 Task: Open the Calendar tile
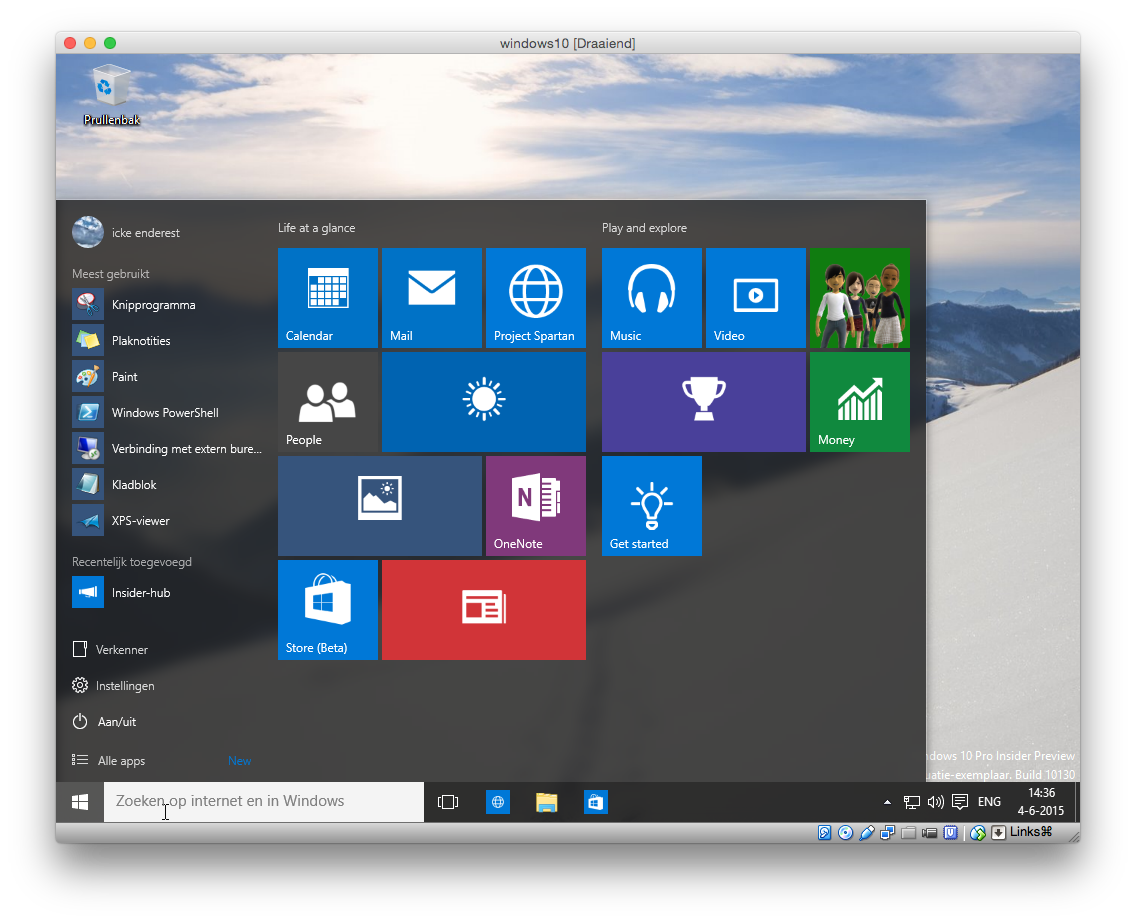pyautogui.click(x=328, y=297)
